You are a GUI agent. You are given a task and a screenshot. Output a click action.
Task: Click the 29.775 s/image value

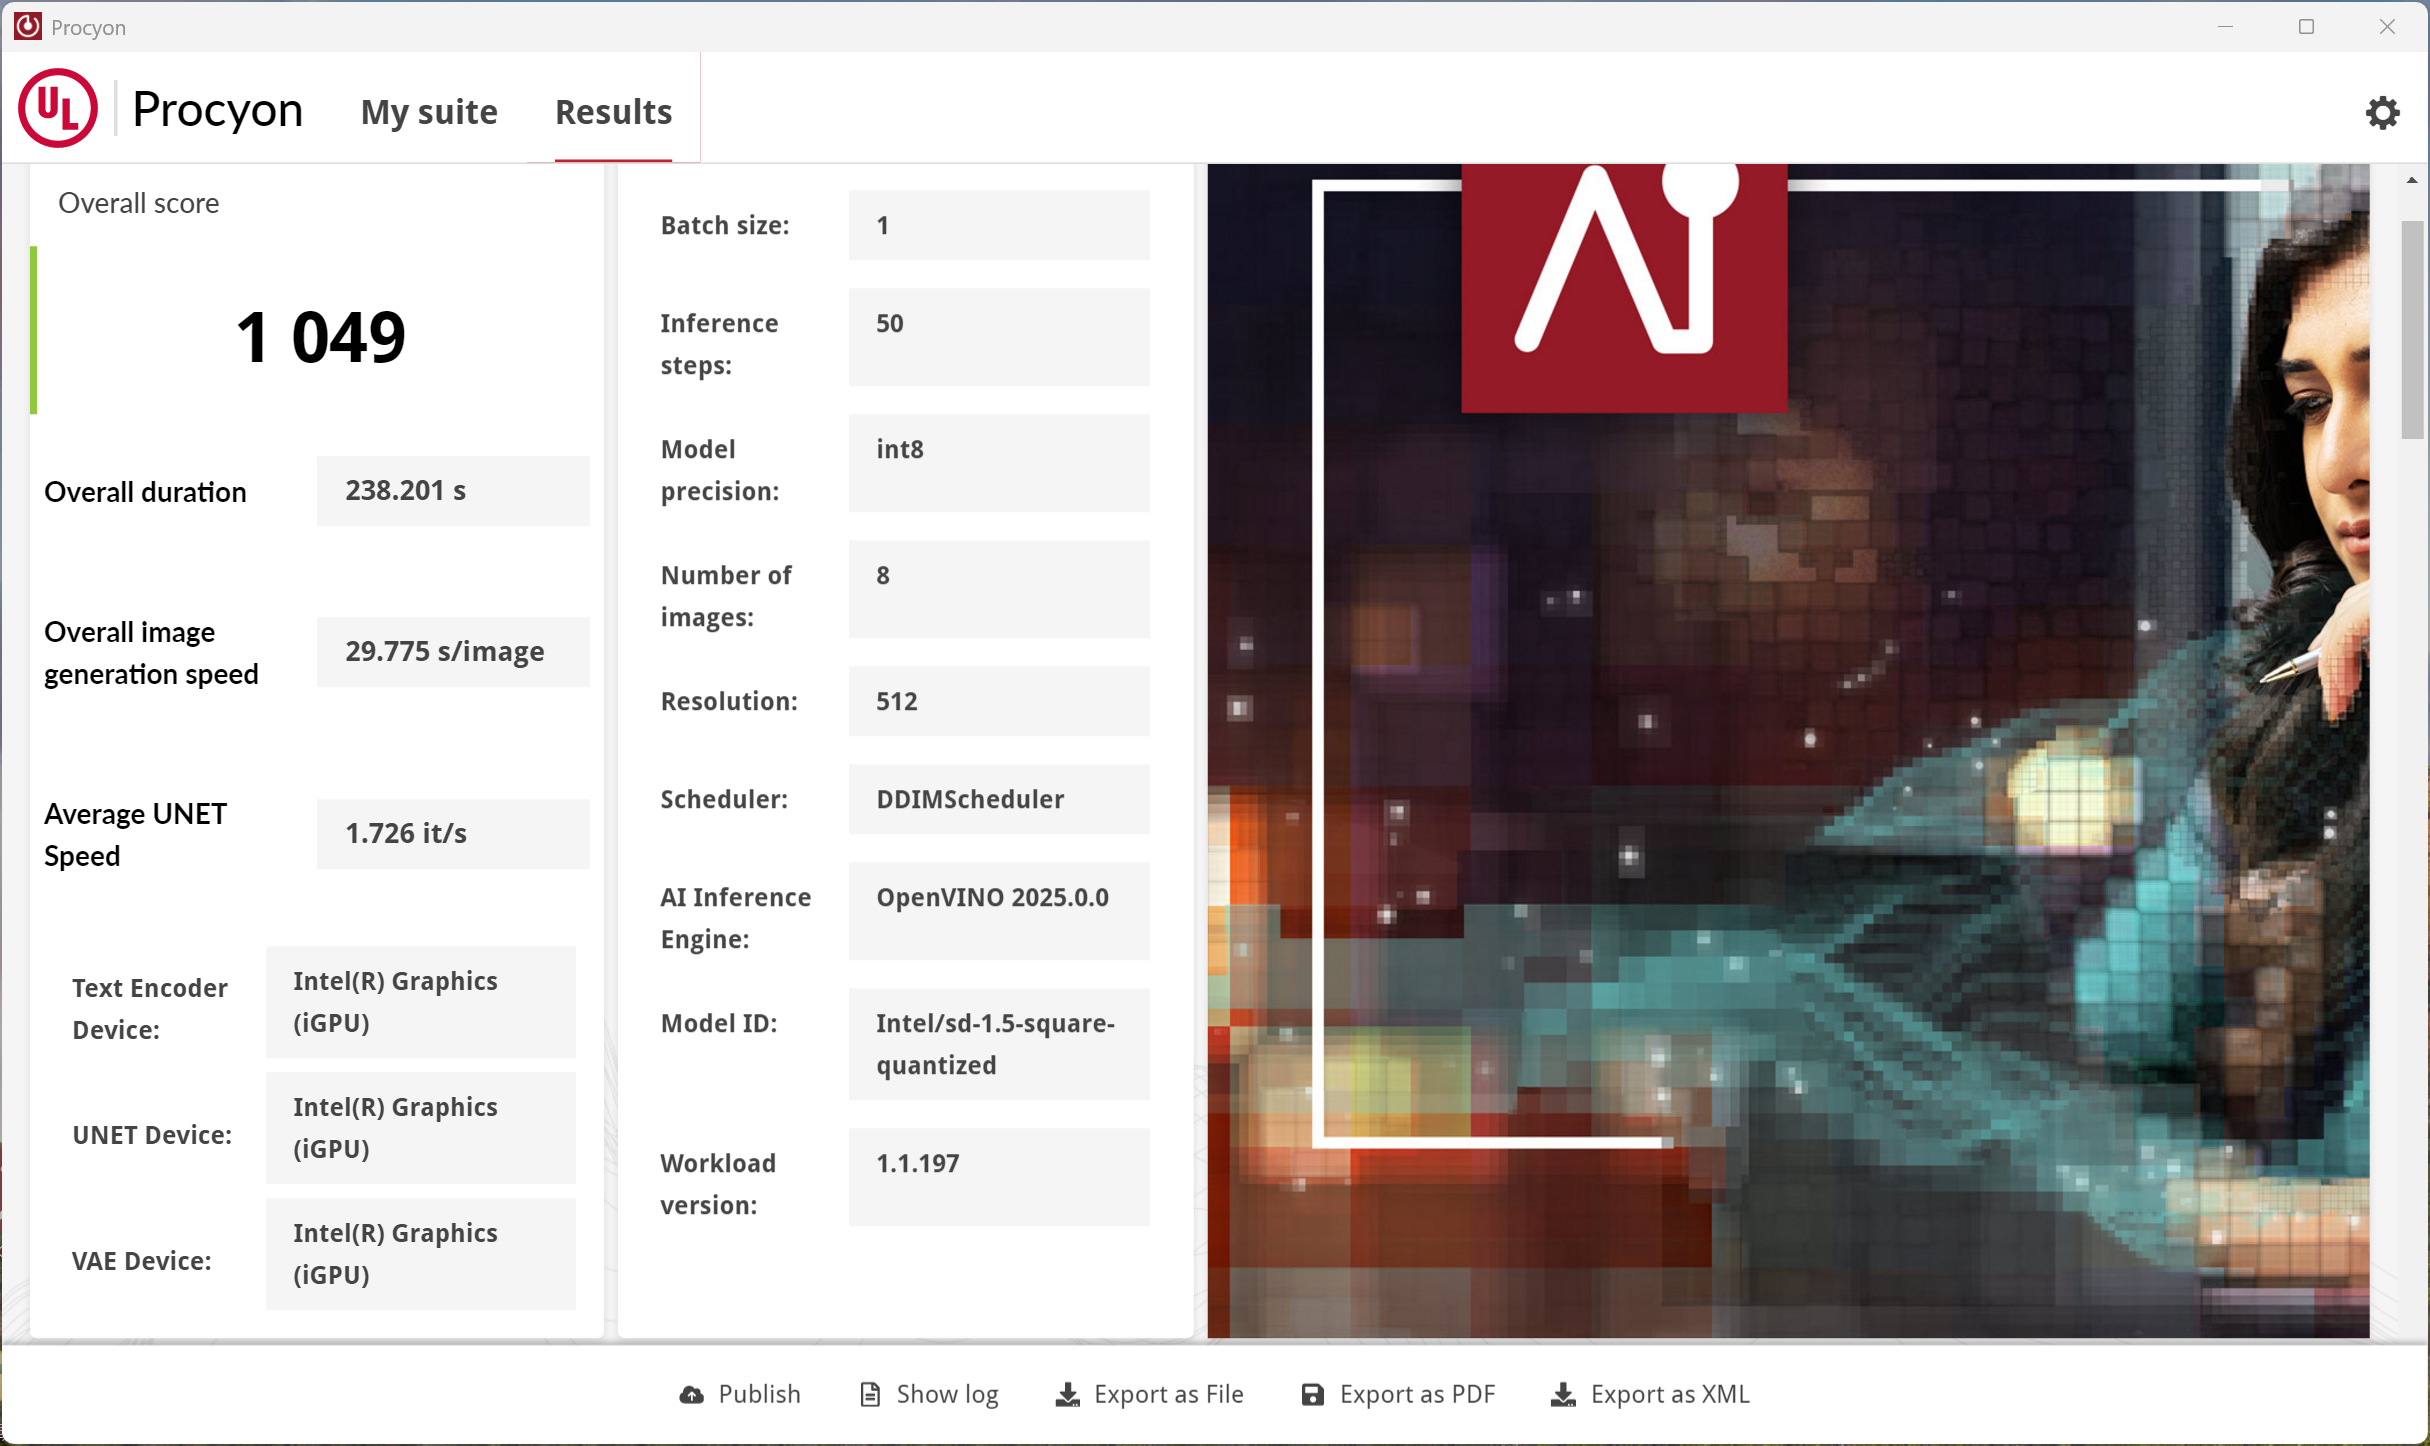point(453,652)
